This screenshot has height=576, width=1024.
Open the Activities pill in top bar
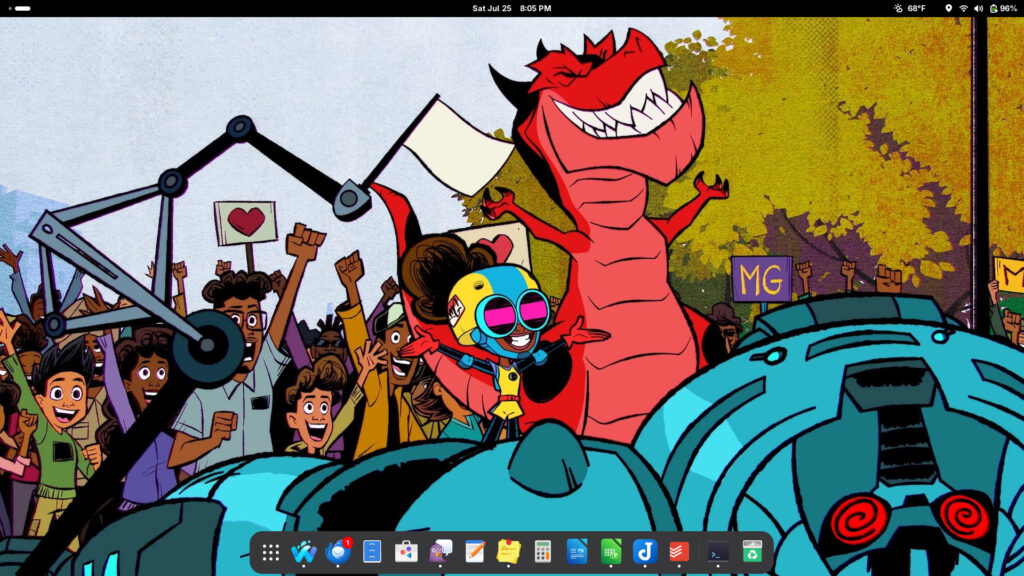pyautogui.click(x=20, y=8)
